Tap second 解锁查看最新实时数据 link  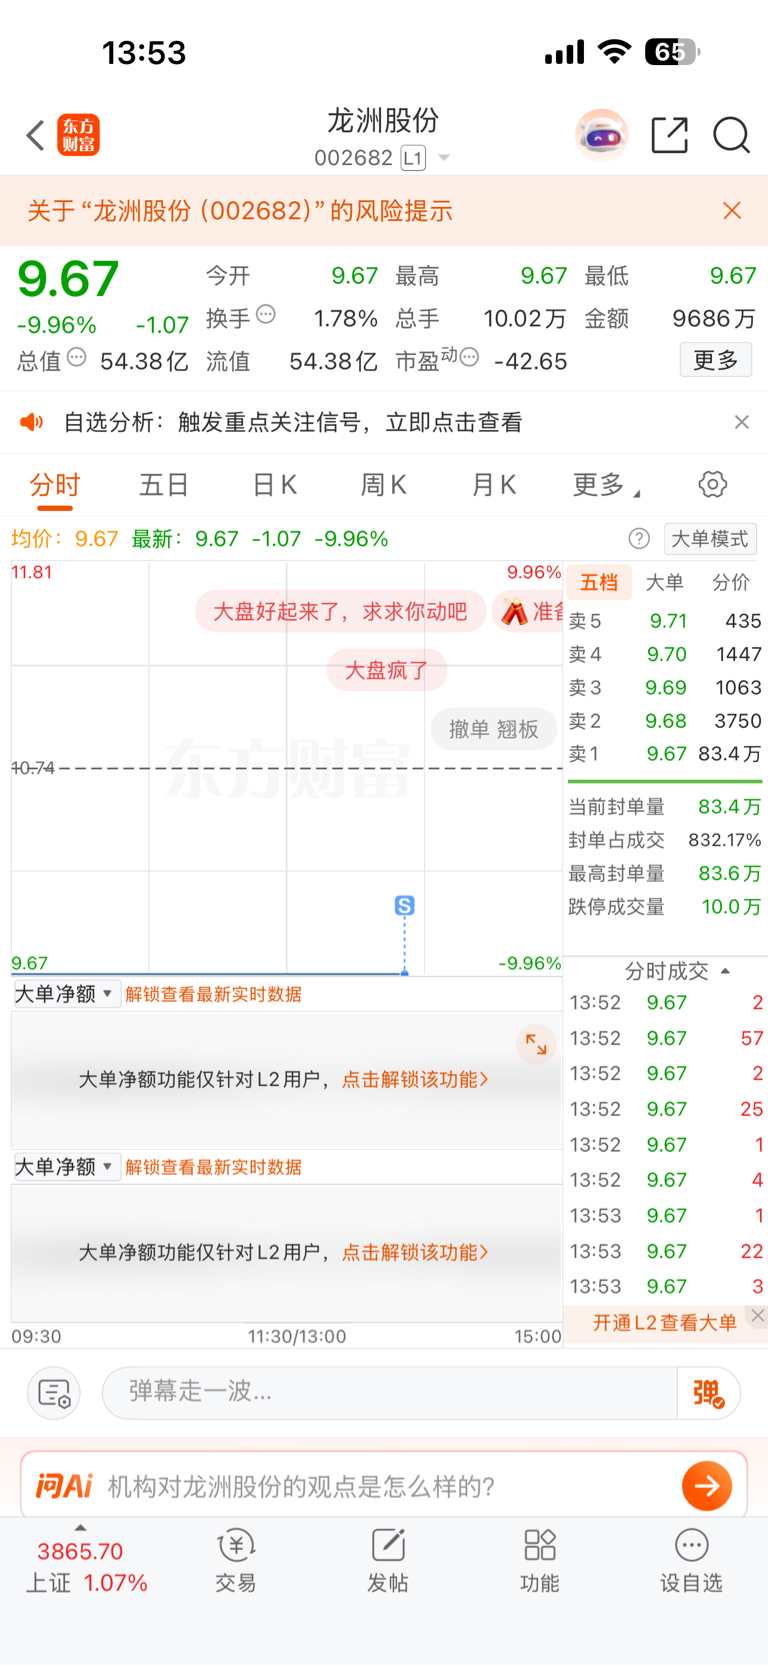click(x=213, y=1167)
